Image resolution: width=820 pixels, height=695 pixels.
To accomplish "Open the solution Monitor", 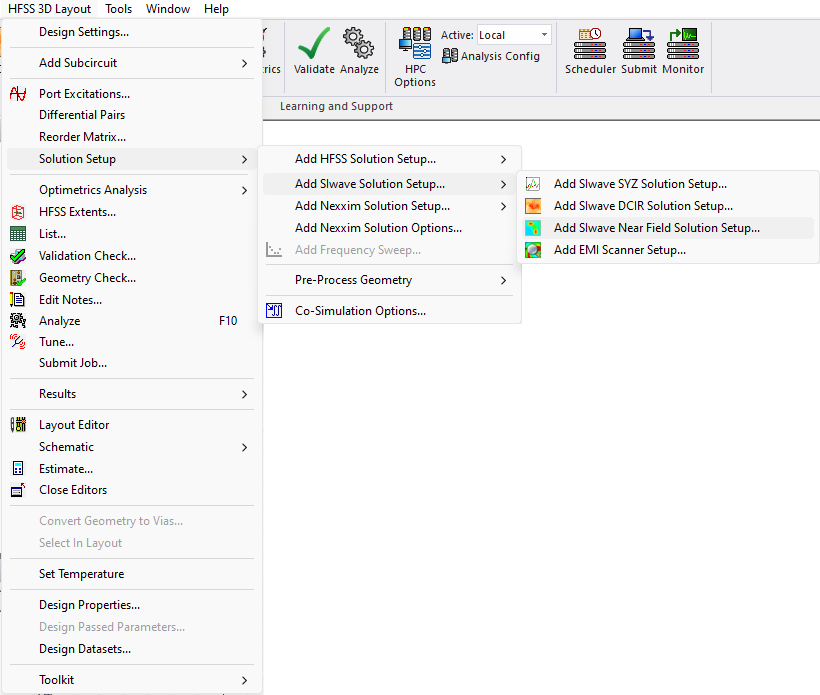I will pos(683,50).
